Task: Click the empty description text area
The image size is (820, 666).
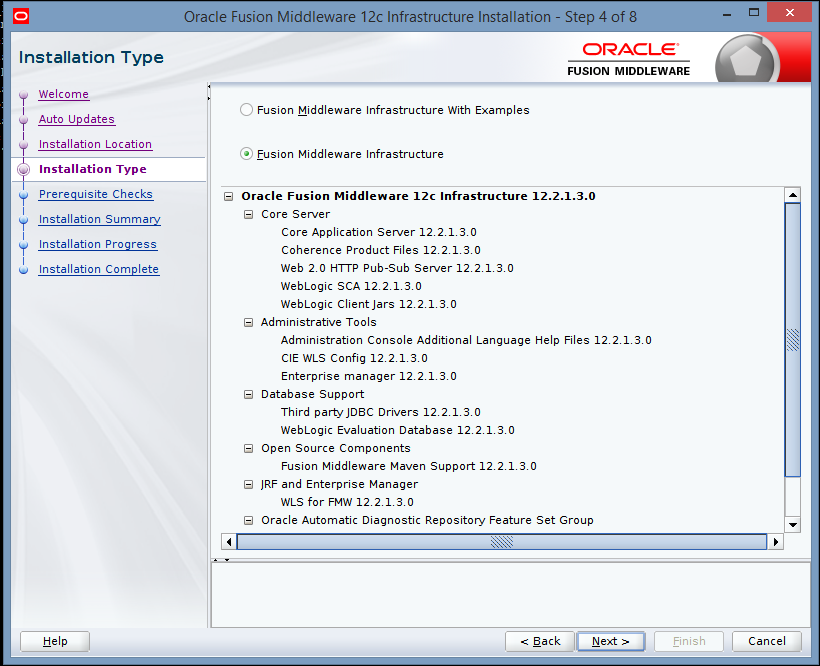Action: click(511, 595)
